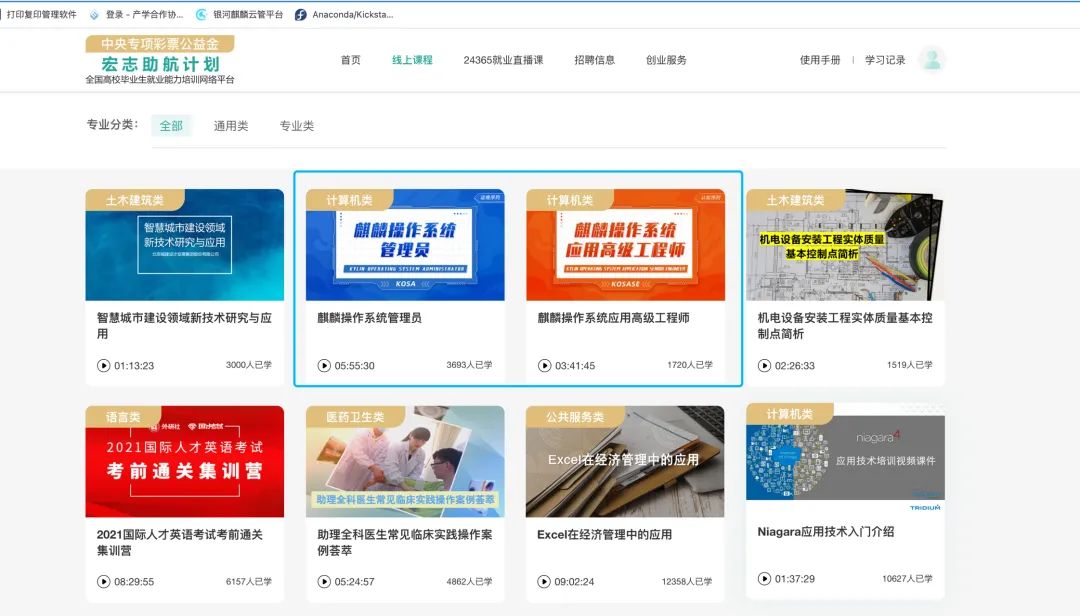Screen dimensions: 1080x616
Task: Click the user avatar profile icon
Action: click(932, 60)
